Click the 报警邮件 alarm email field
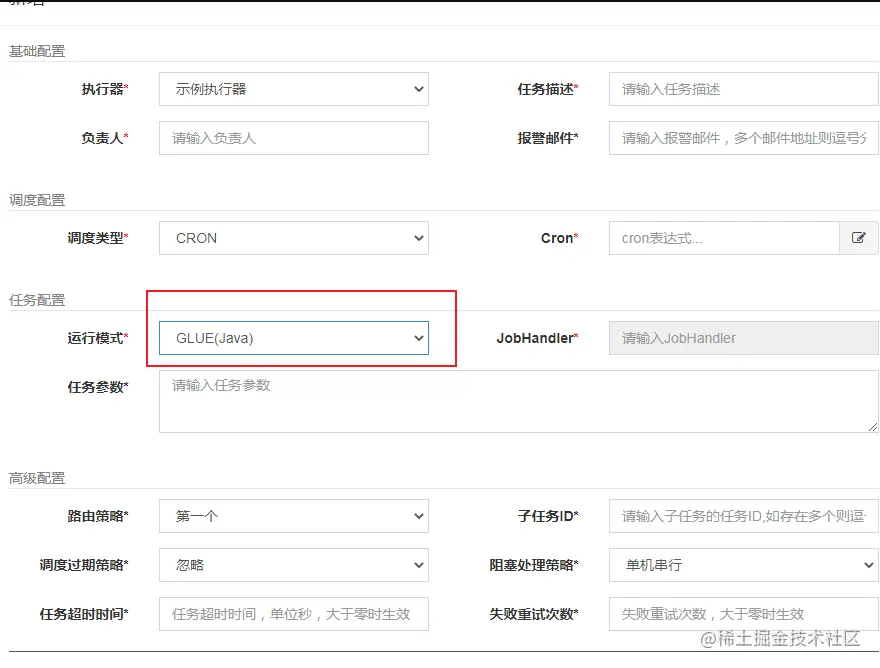This screenshot has width=880, height=668. [743, 138]
